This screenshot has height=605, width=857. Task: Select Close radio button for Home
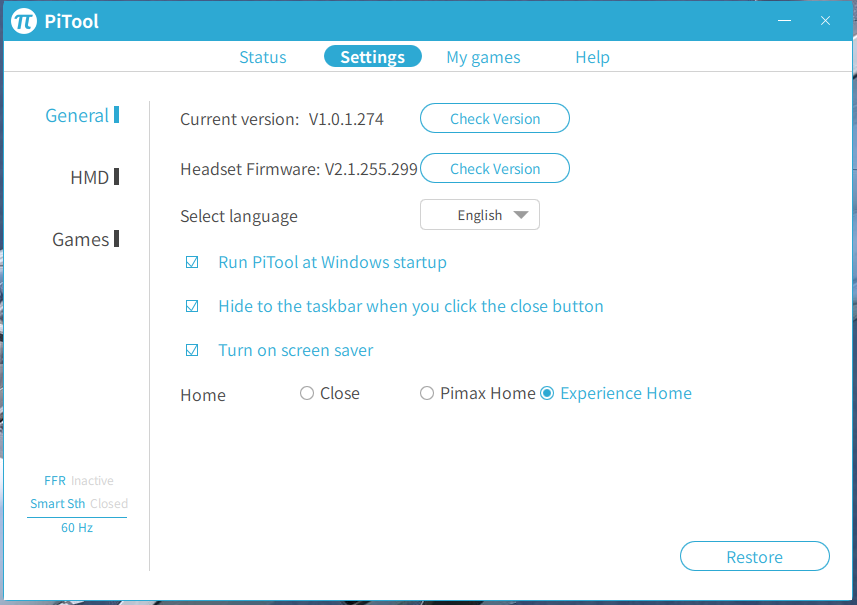pos(307,393)
